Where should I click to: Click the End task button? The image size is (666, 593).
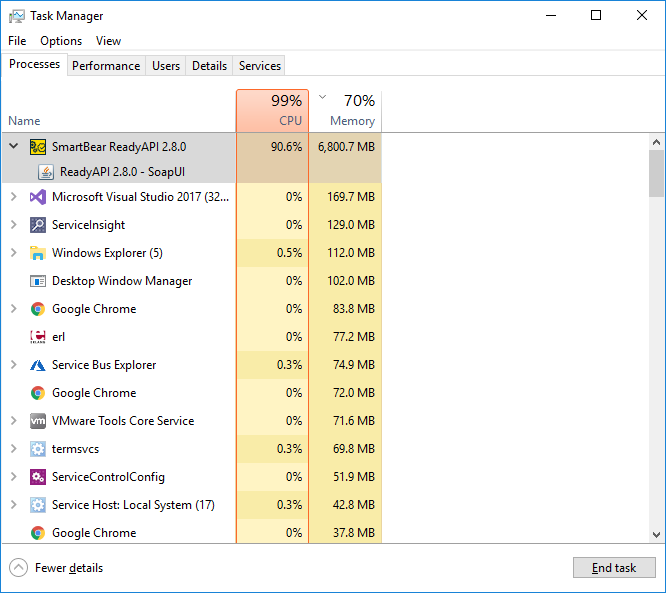(x=614, y=568)
